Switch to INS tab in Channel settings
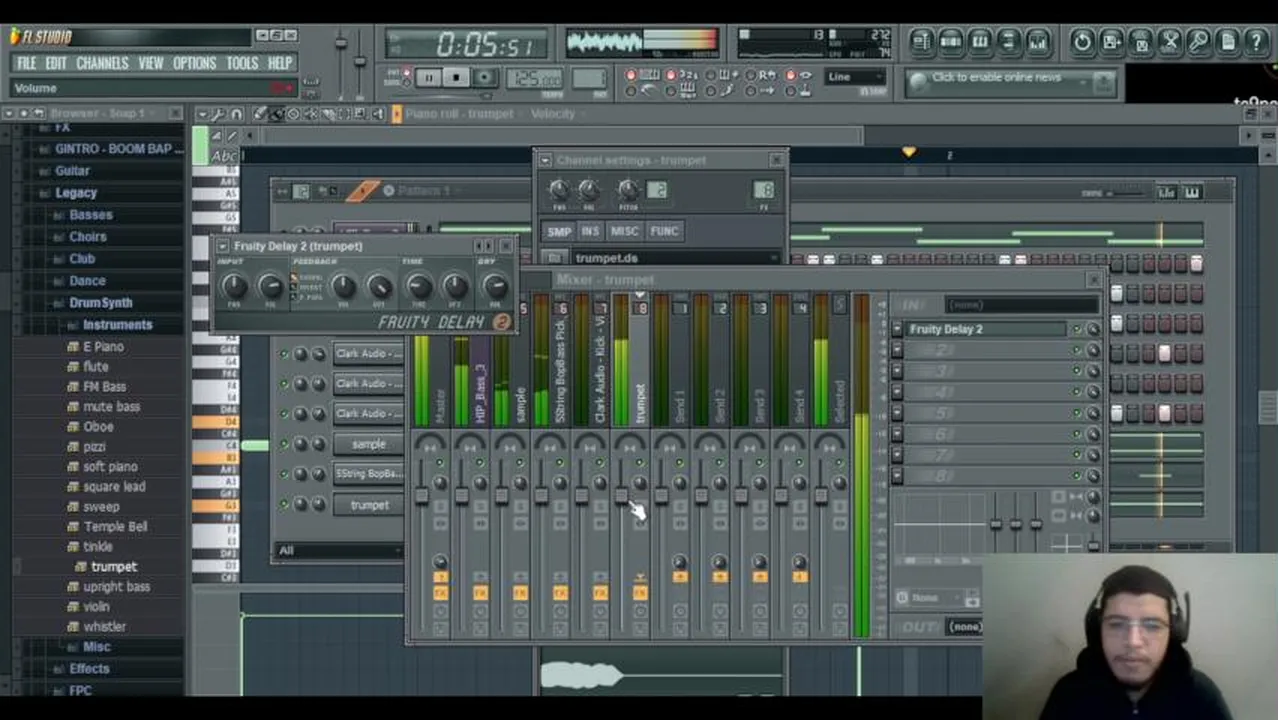 (x=590, y=231)
